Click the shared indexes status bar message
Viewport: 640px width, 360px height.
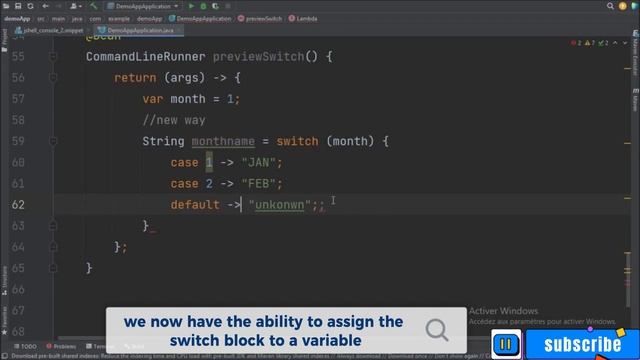click(x=245, y=356)
